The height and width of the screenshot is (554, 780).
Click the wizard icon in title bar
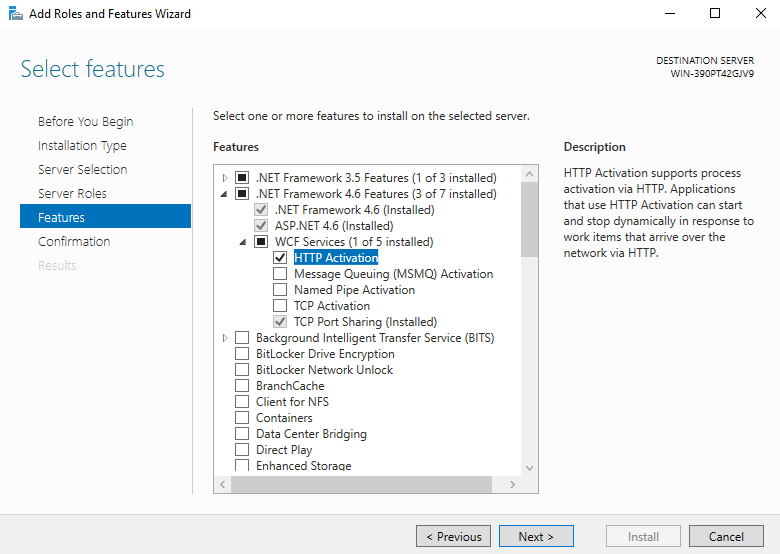(x=15, y=14)
